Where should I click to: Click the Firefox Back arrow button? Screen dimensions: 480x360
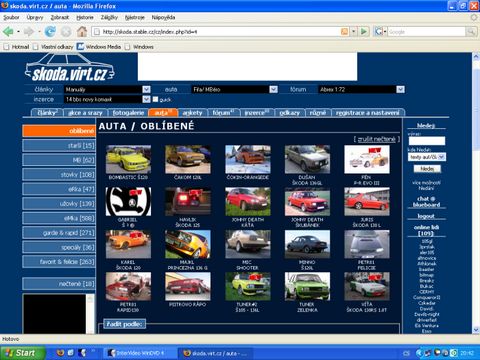coord(8,32)
